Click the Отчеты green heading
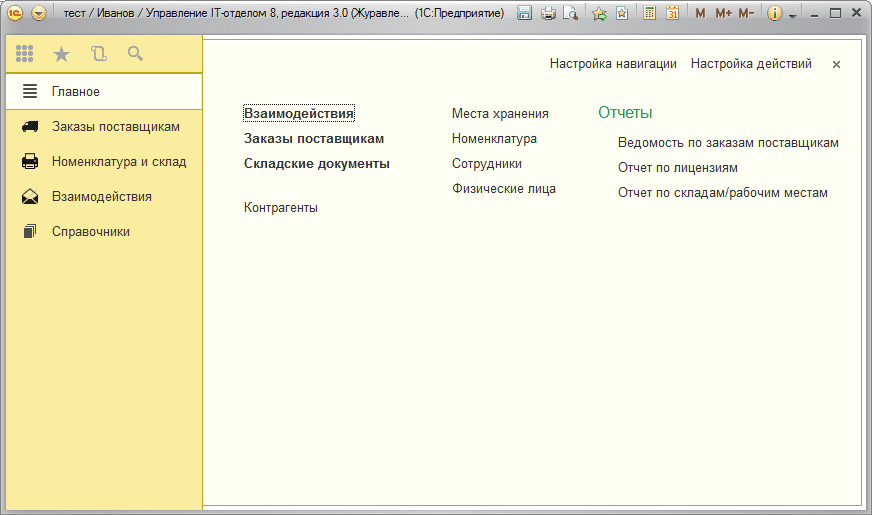Image resolution: width=872 pixels, height=515 pixels. tap(625, 112)
